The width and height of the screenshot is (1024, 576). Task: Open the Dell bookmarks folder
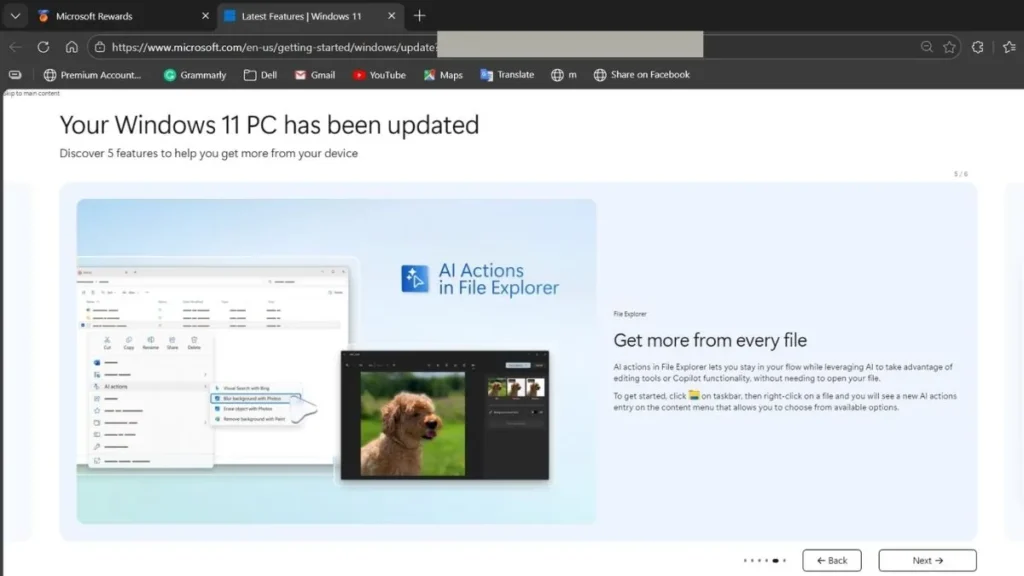[x=260, y=74]
